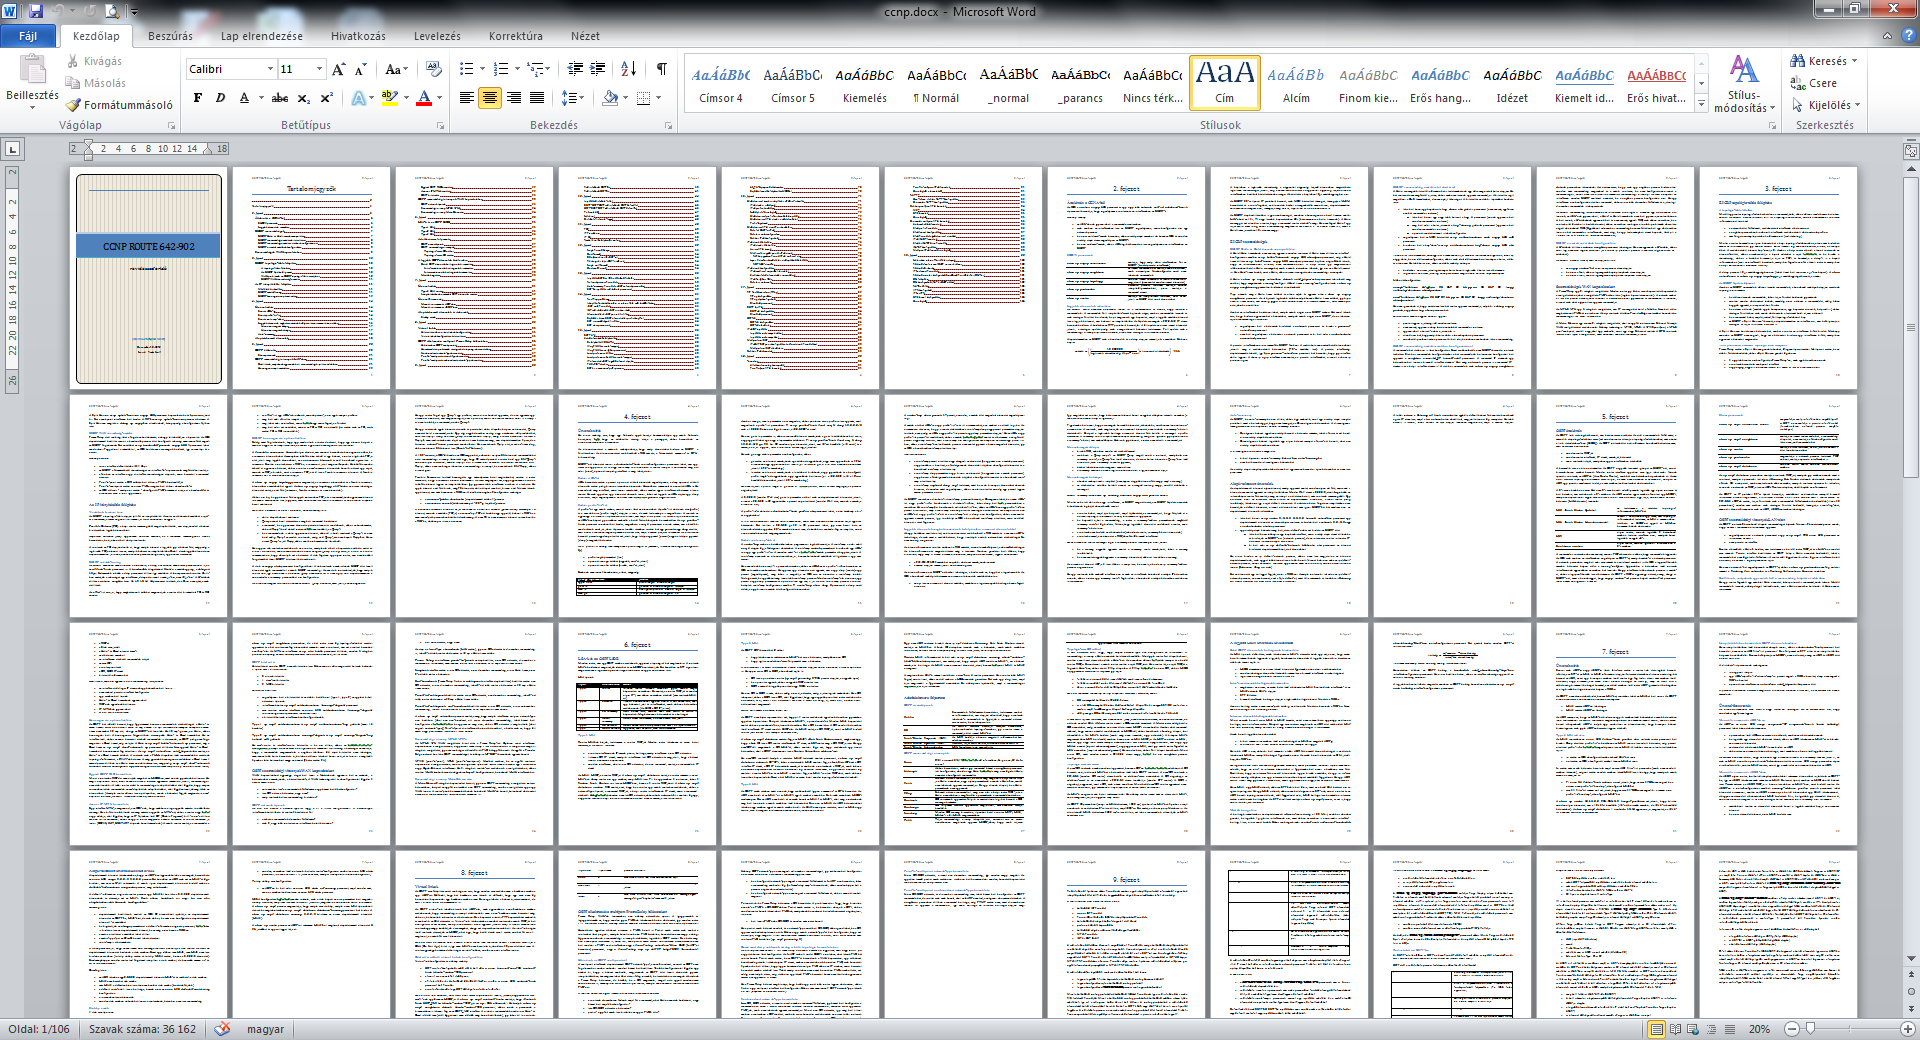This screenshot has height=1040, width=1920.
Task: Switch to Lap elrendezése tab
Action: pyautogui.click(x=261, y=36)
